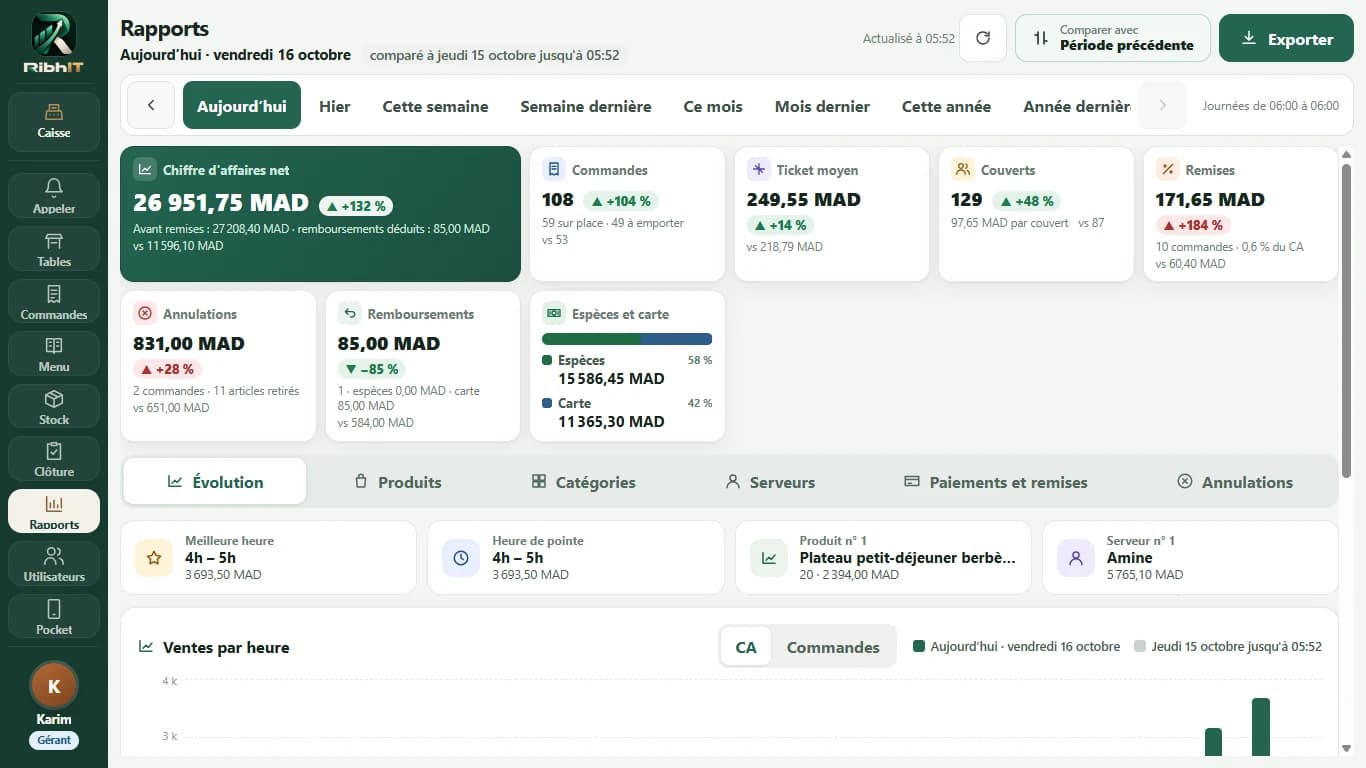The image size is (1366, 768).
Task: Open the Comparer avec Période précédente selector
Action: (1113, 38)
